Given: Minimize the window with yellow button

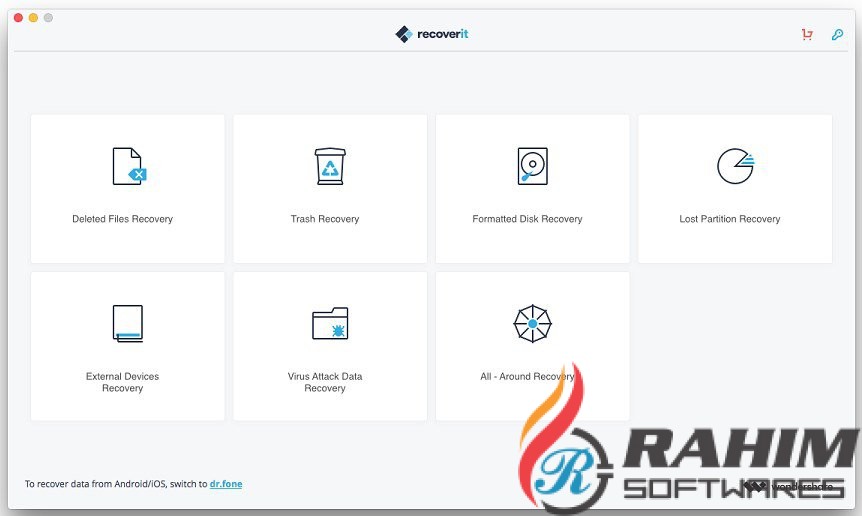Looking at the screenshot, I should 33,18.
